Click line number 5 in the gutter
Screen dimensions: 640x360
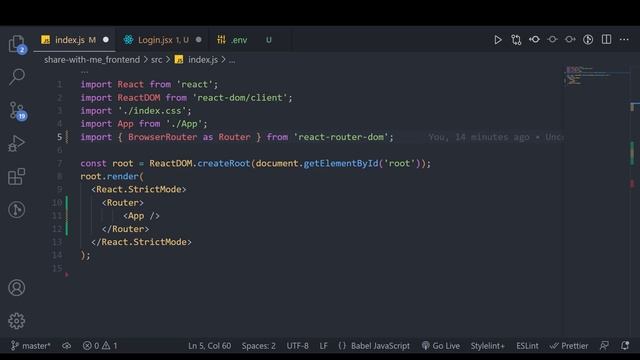60,137
